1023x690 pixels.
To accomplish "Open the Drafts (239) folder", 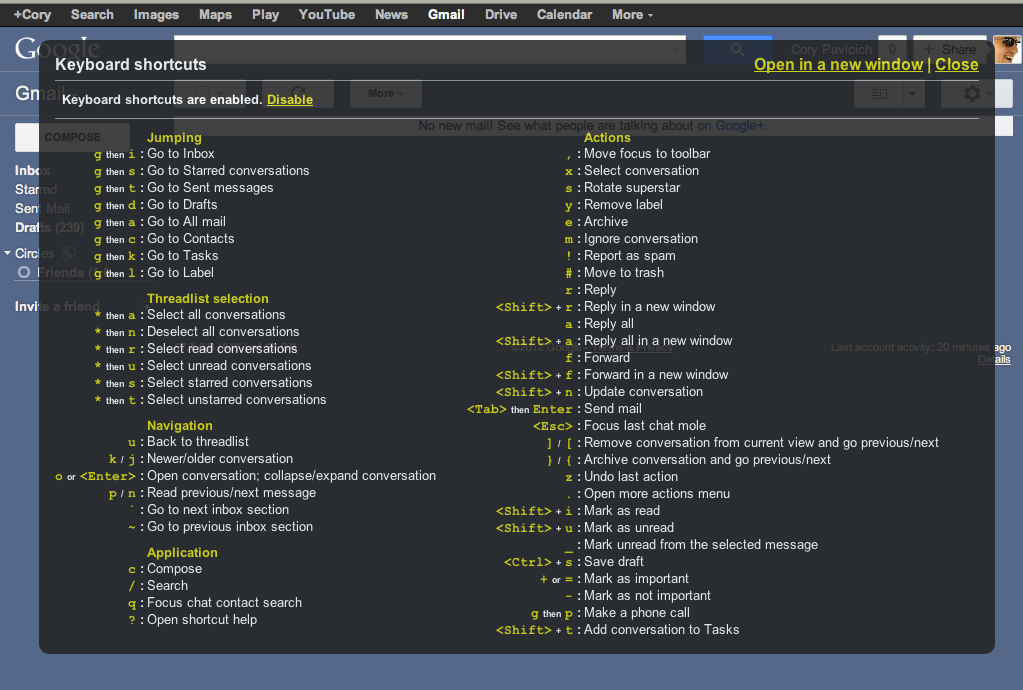I will (x=50, y=228).
